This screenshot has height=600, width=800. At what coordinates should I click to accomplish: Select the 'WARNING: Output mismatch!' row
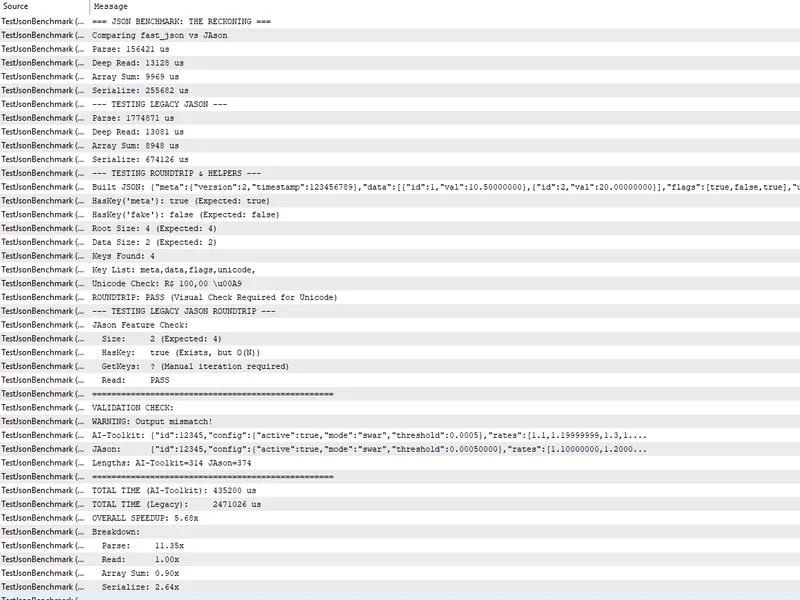400,421
